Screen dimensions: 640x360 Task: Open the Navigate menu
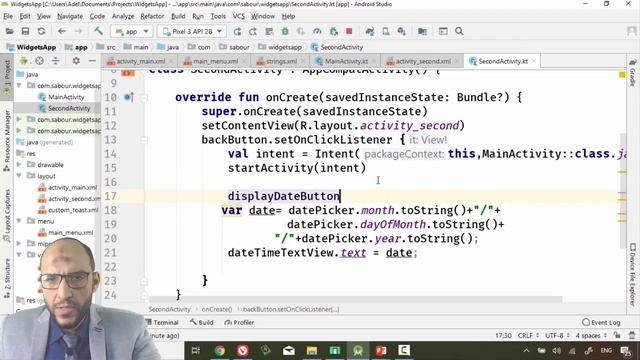pos(70,16)
